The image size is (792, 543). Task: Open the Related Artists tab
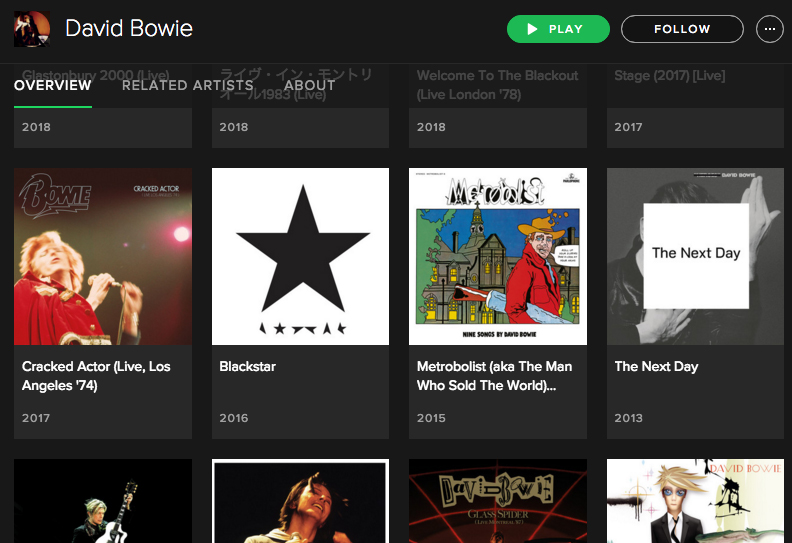click(187, 85)
